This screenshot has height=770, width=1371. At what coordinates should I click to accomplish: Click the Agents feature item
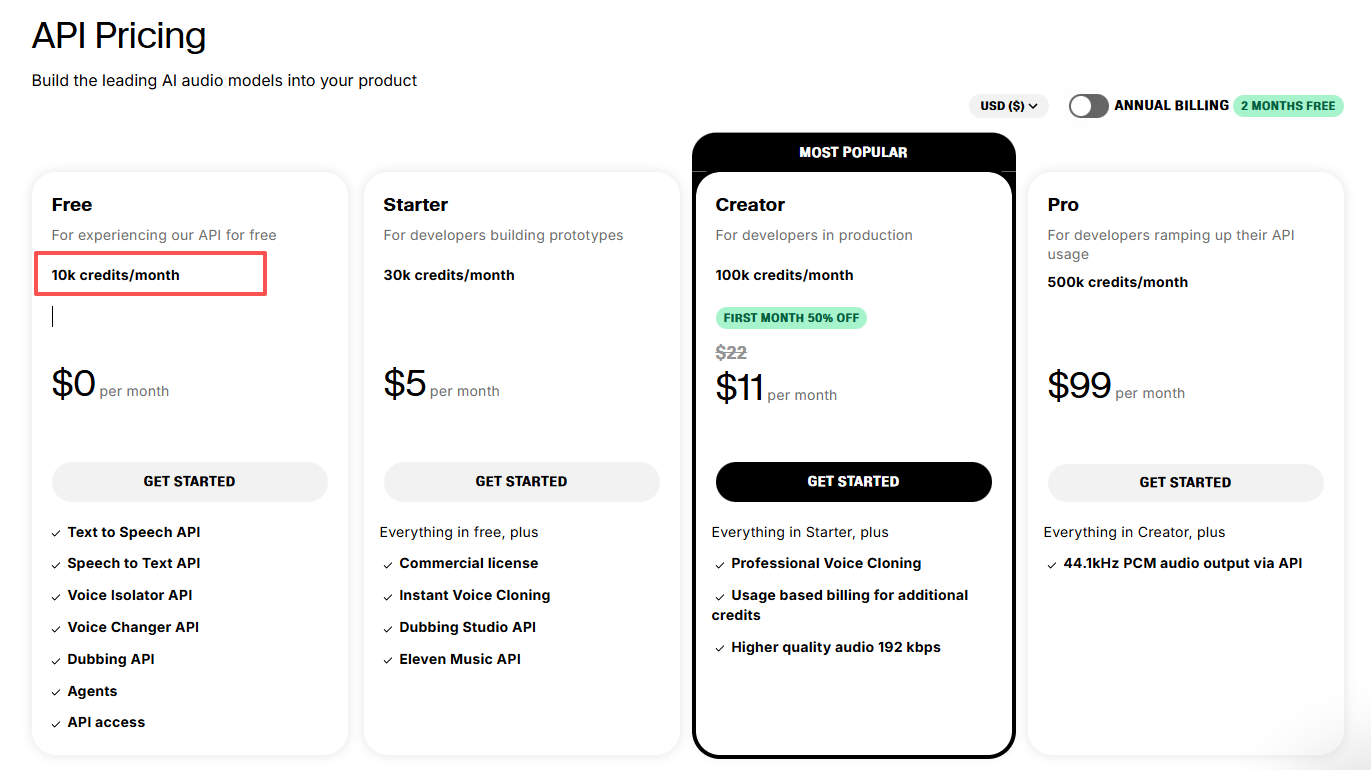click(x=92, y=691)
